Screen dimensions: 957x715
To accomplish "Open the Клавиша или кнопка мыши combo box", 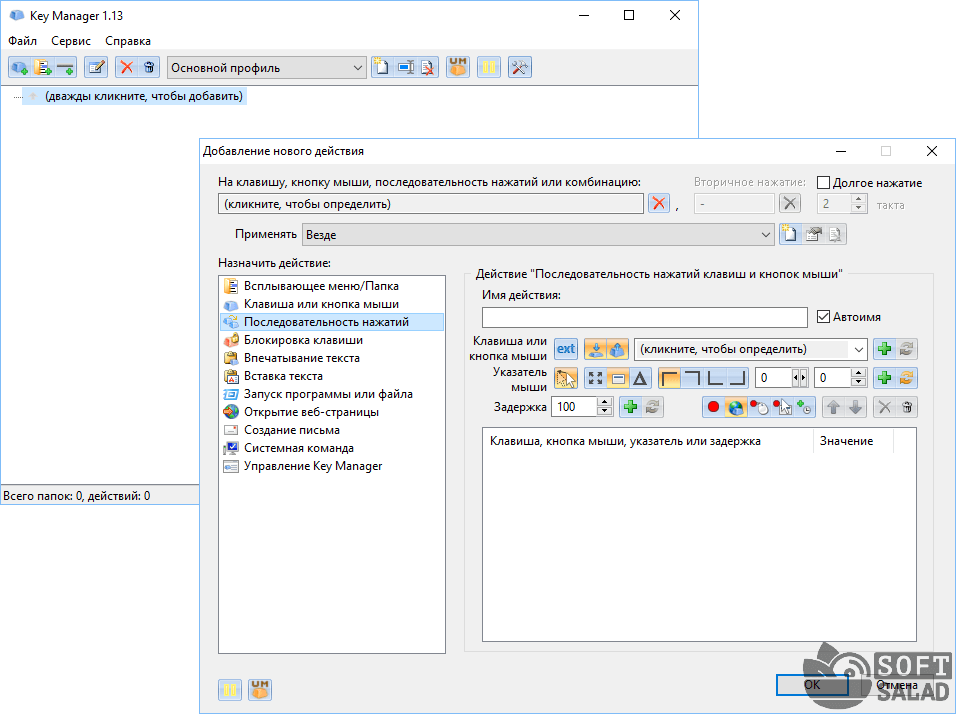I will (858, 350).
